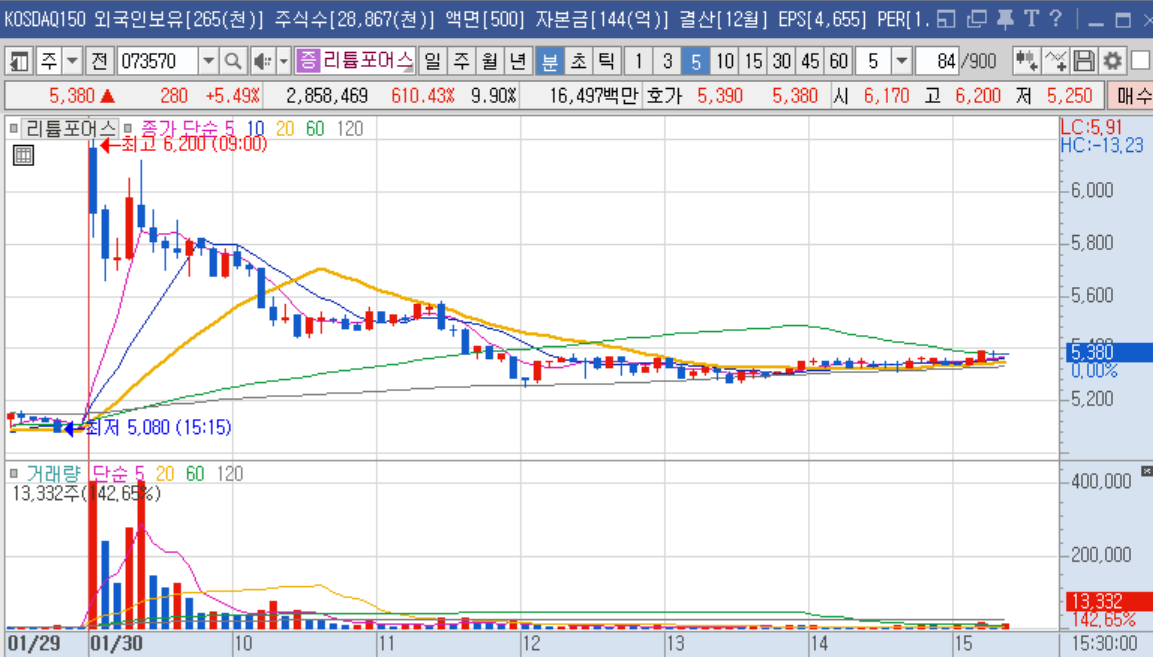Click the add candle chart icon
The width and height of the screenshot is (1153, 657).
pos(1026,61)
